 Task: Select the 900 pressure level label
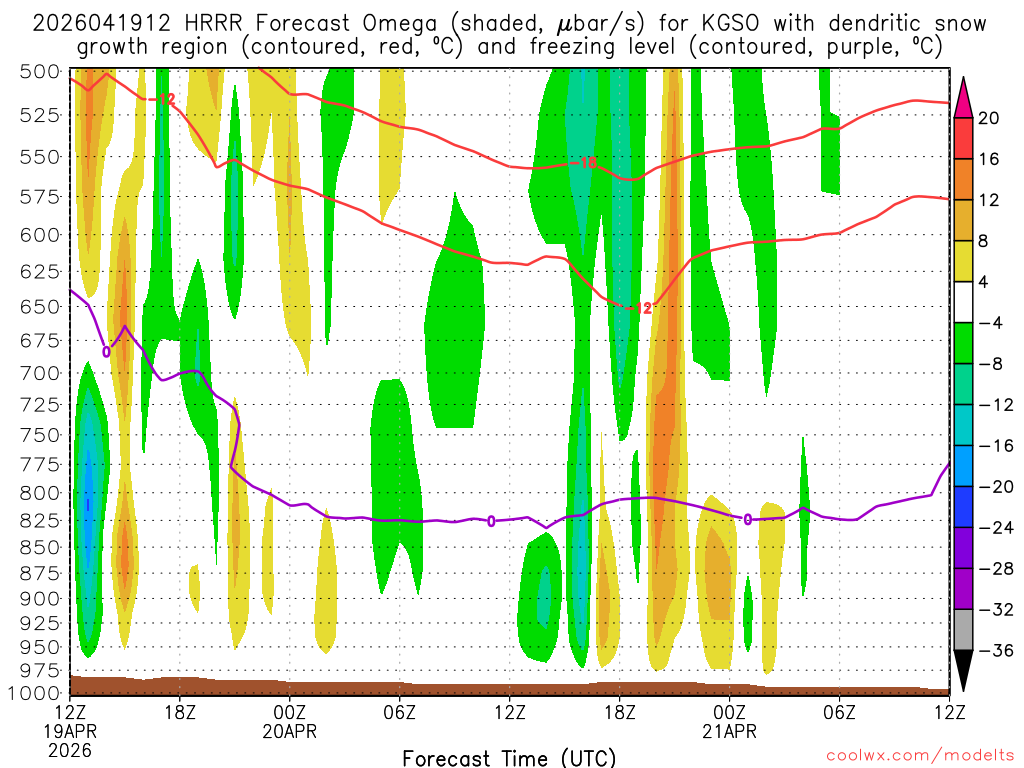pyautogui.click(x=40, y=598)
